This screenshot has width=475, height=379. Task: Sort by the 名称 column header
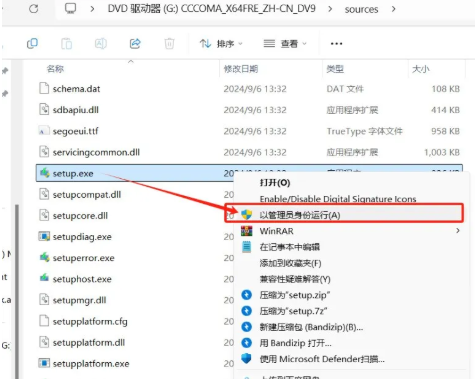pyautogui.click(x=55, y=69)
